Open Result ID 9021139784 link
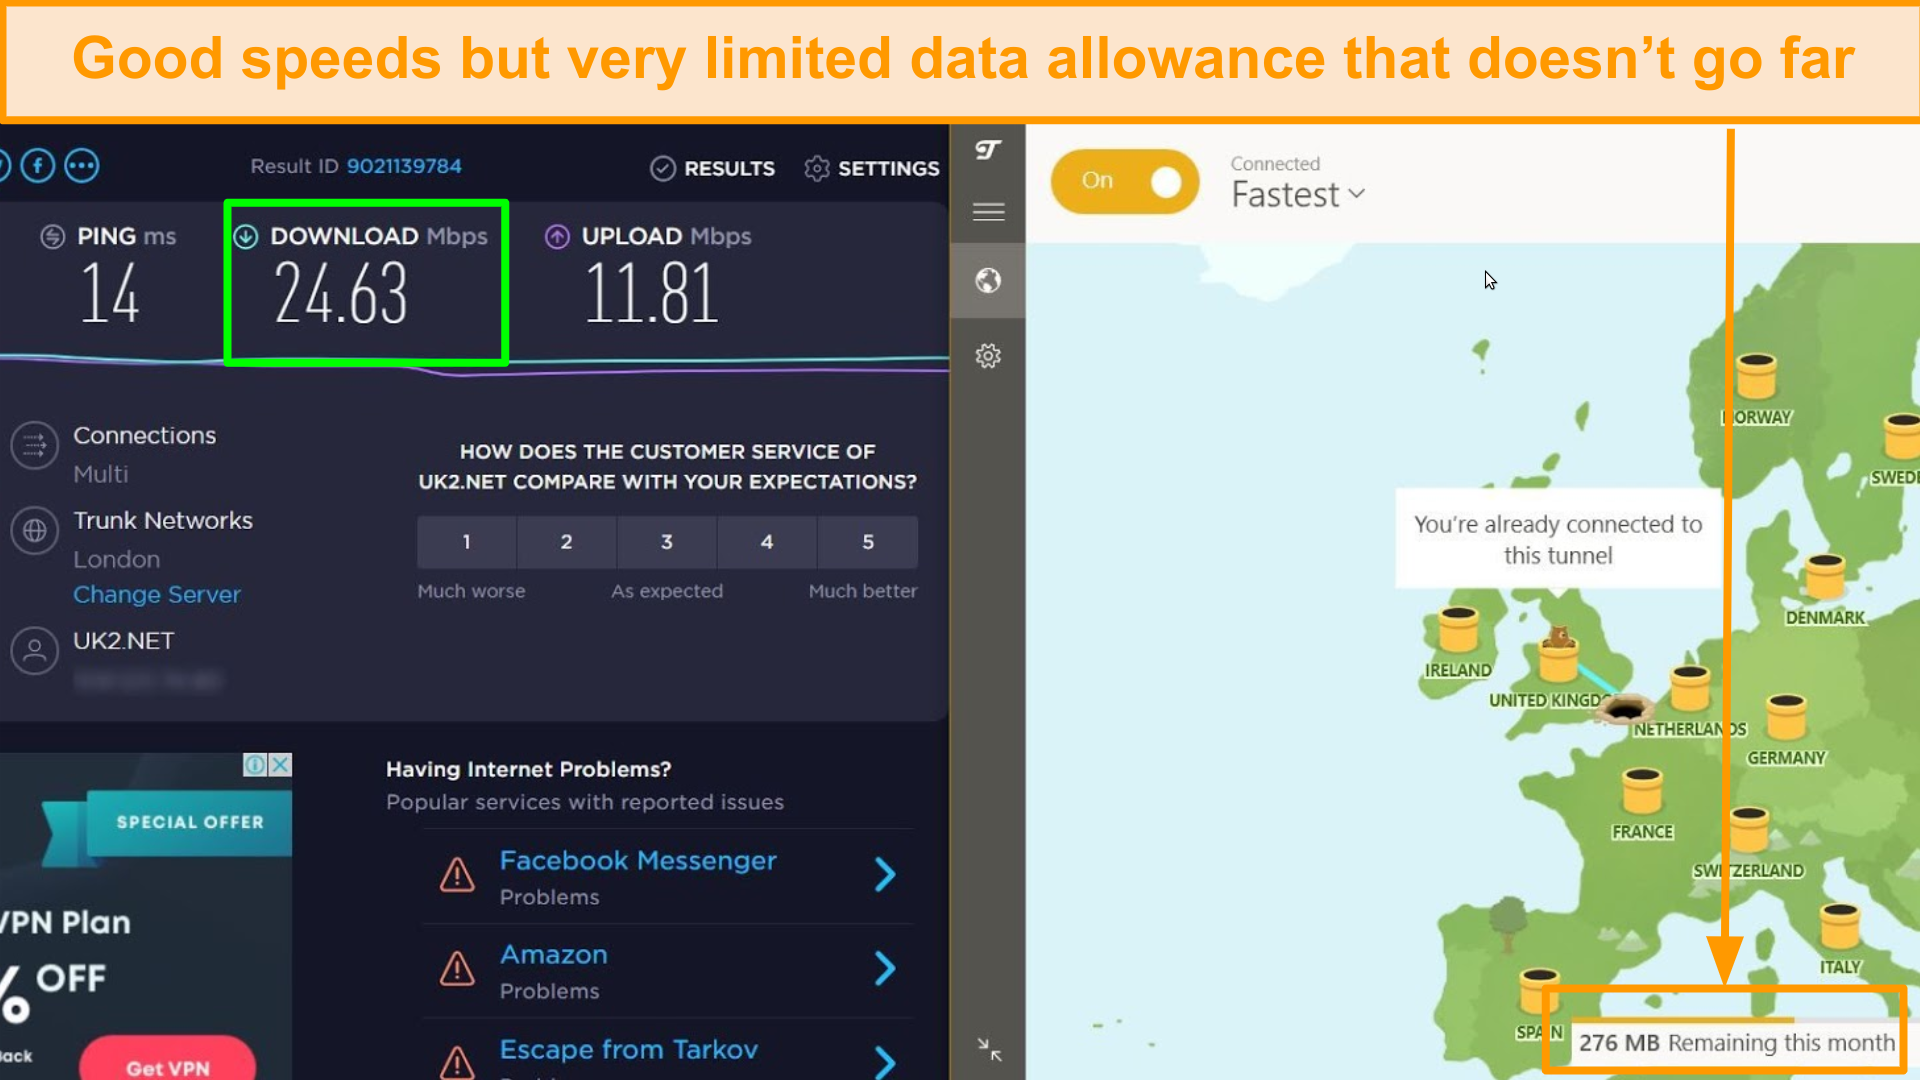1920x1080 pixels. 404,166
